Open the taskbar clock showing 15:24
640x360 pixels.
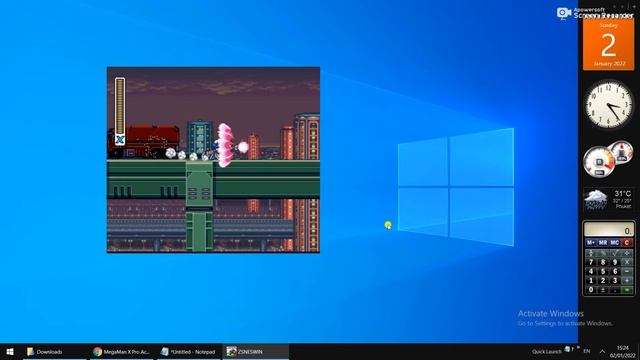pyautogui.click(x=623, y=352)
